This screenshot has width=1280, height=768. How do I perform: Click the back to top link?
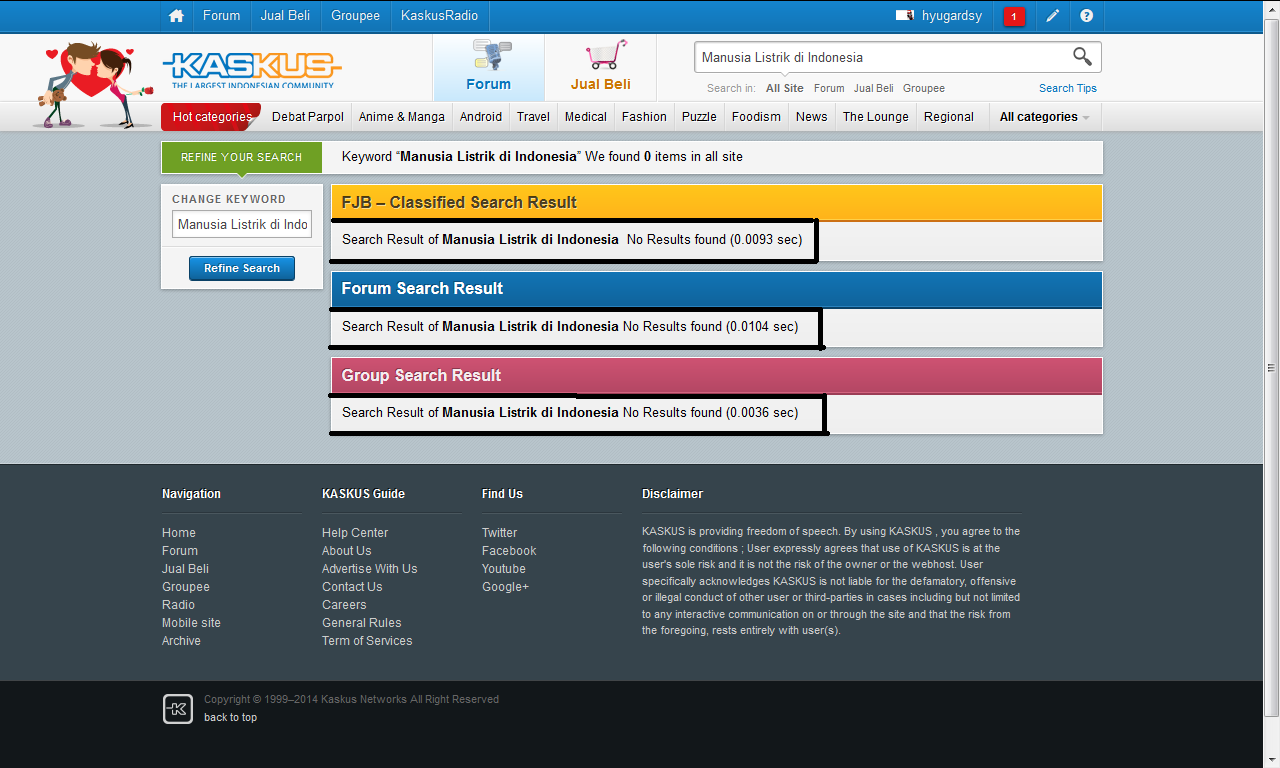tap(230, 717)
